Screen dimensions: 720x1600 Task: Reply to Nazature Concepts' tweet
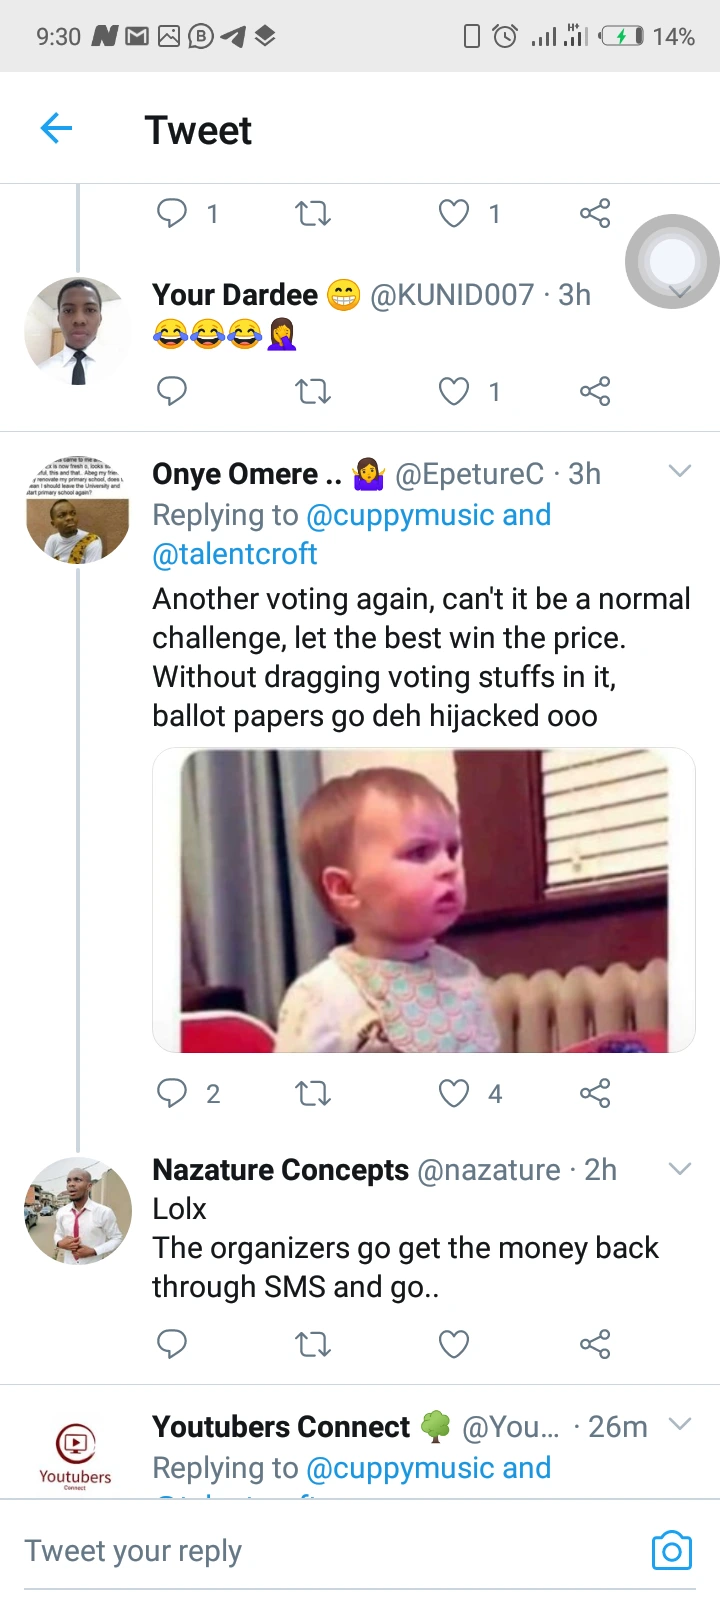tap(172, 1344)
